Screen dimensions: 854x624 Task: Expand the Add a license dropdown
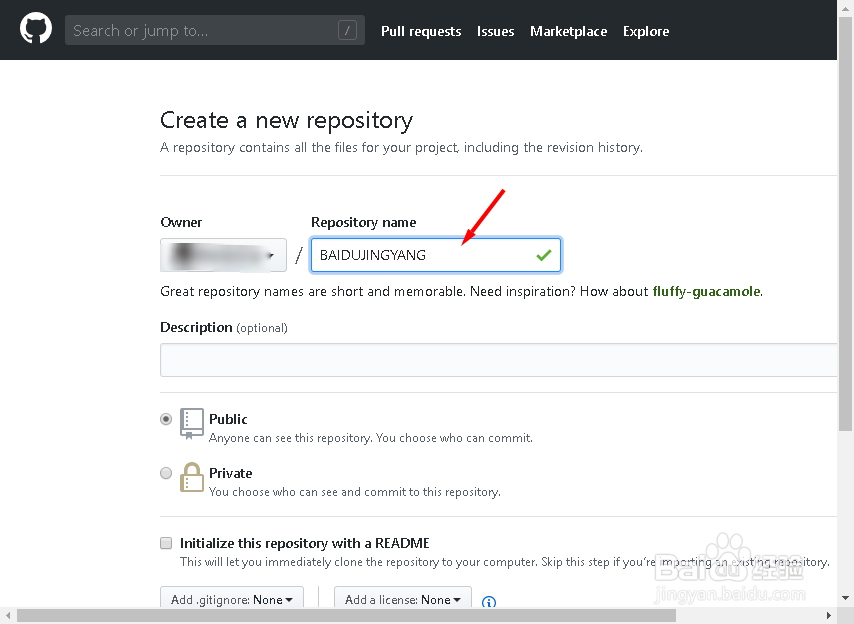coord(403,600)
